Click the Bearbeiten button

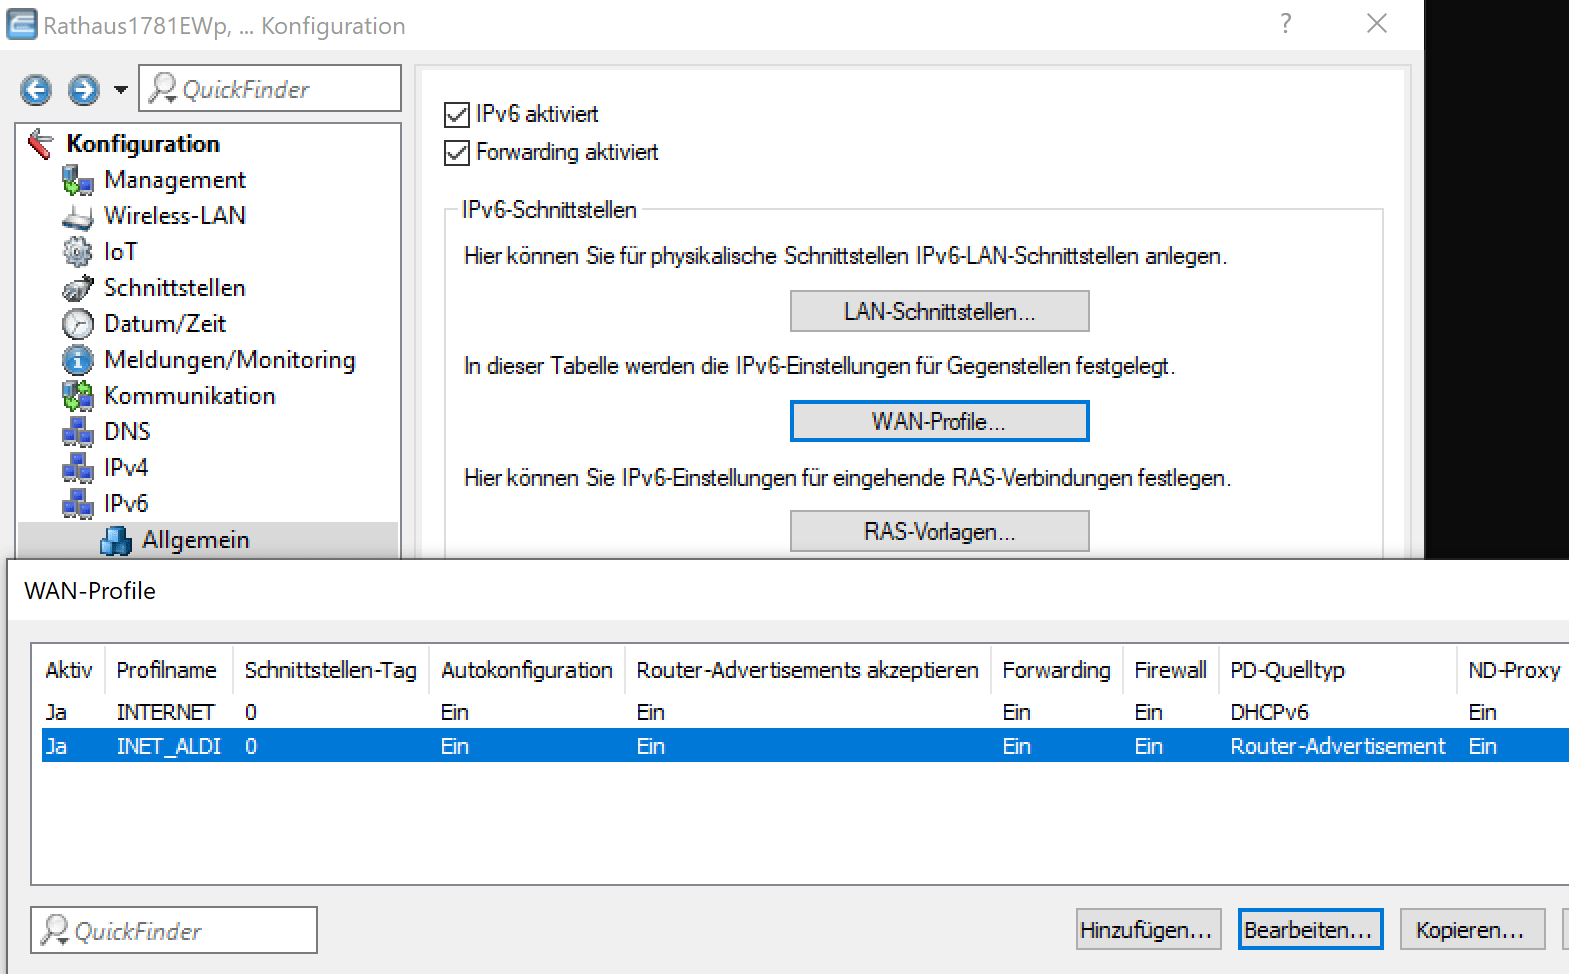[x=1310, y=930]
